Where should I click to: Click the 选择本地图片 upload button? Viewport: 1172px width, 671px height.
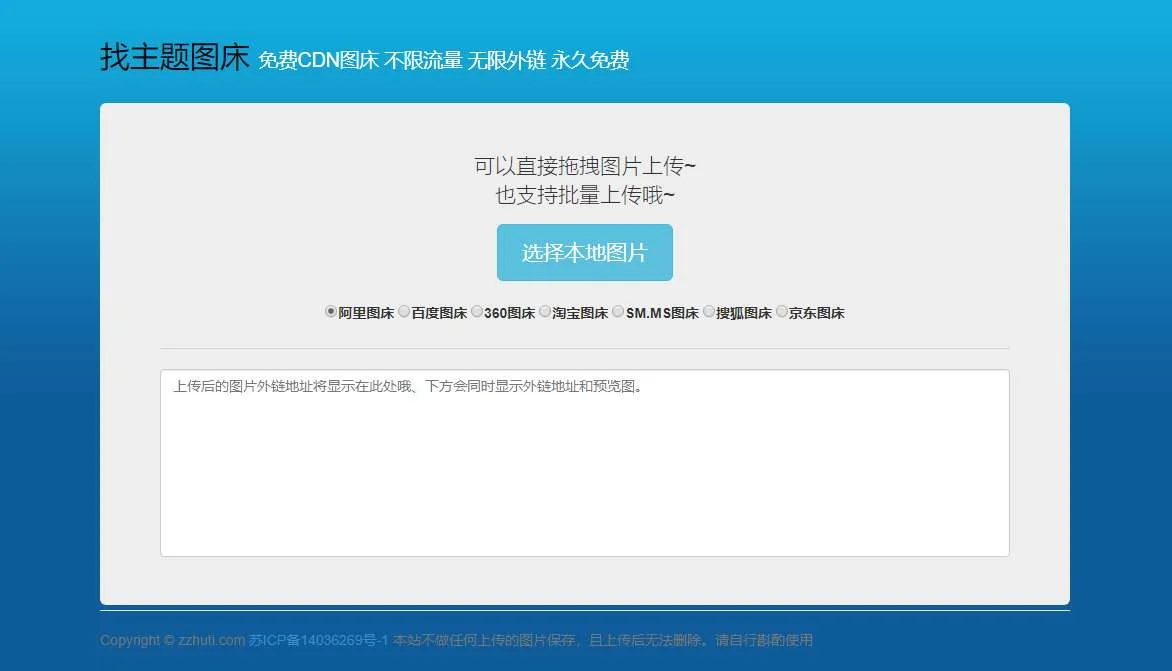tap(584, 253)
